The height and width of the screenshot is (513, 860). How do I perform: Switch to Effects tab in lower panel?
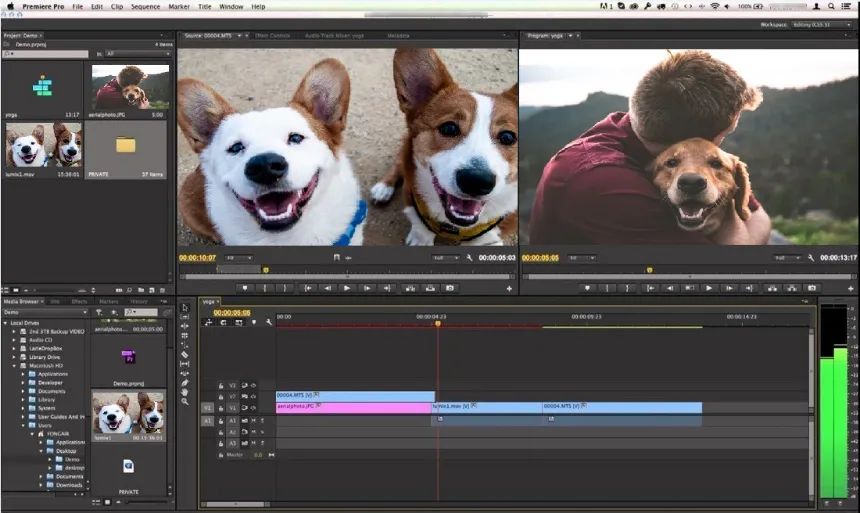(x=80, y=301)
